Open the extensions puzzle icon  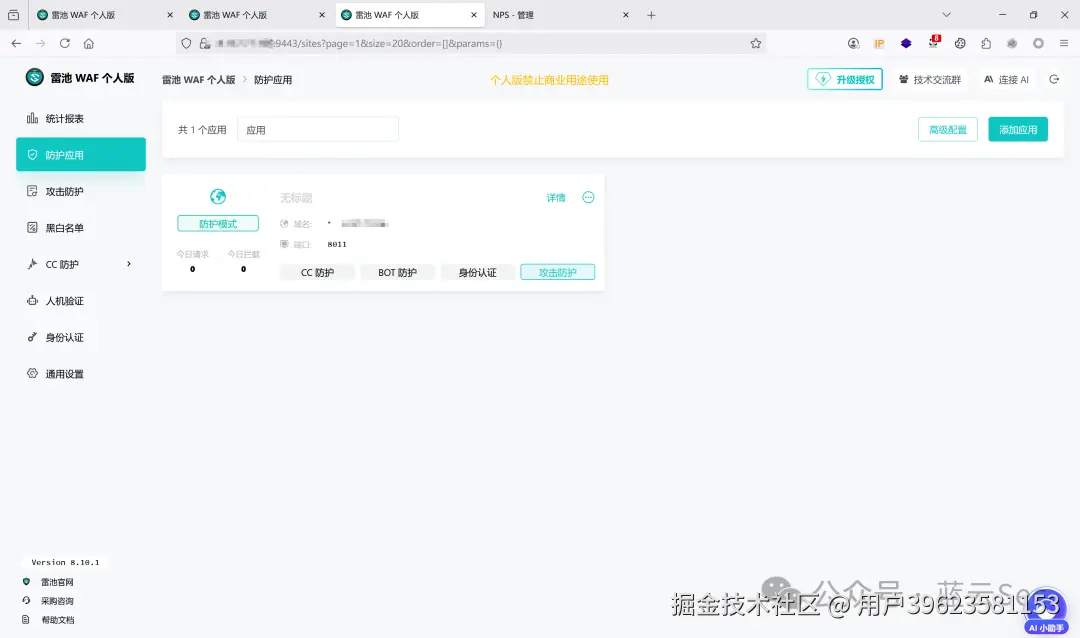(986, 43)
